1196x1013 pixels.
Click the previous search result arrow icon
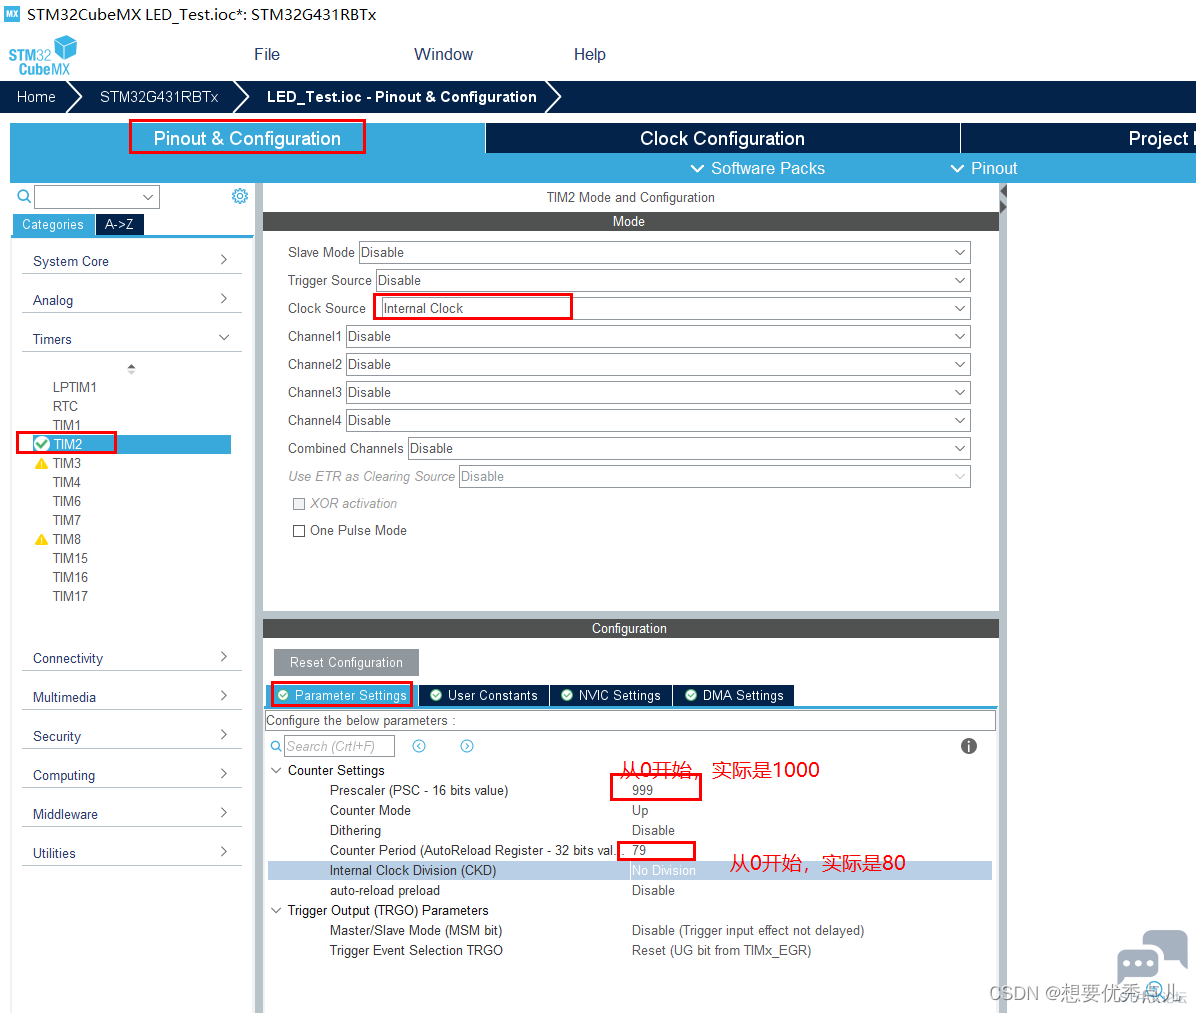[x=419, y=746]
